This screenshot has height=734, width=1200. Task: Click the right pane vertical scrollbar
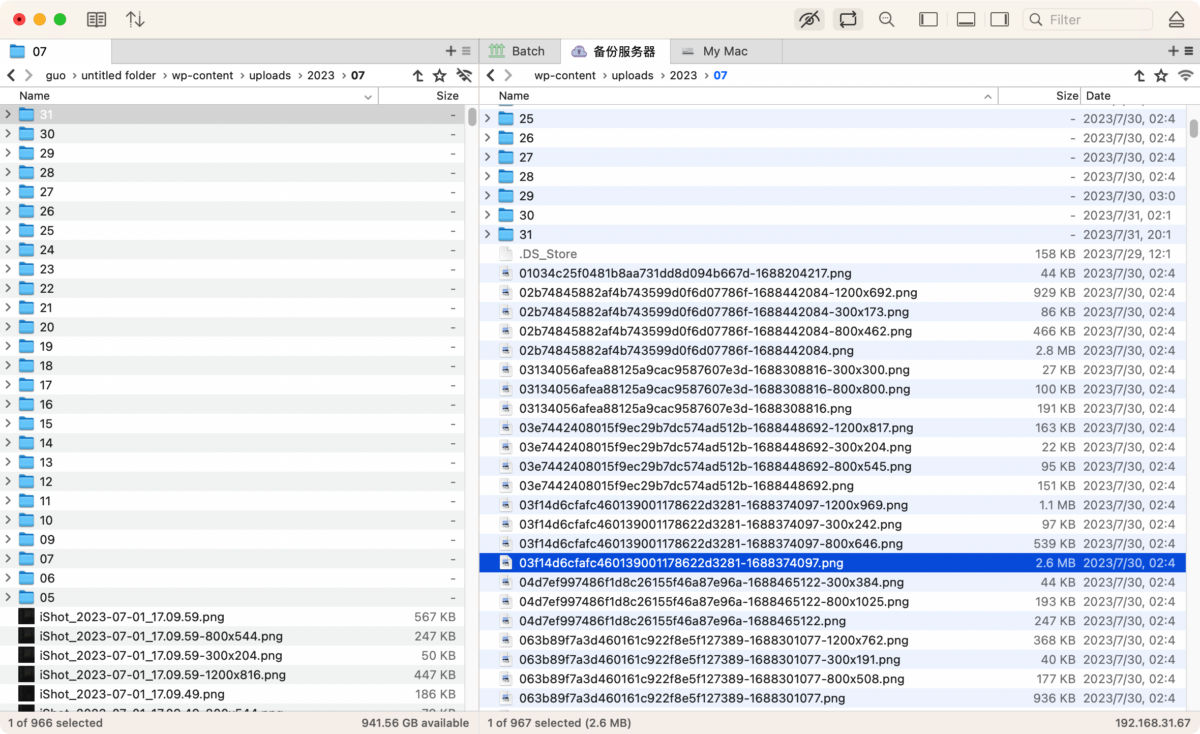pos(1193,128)
